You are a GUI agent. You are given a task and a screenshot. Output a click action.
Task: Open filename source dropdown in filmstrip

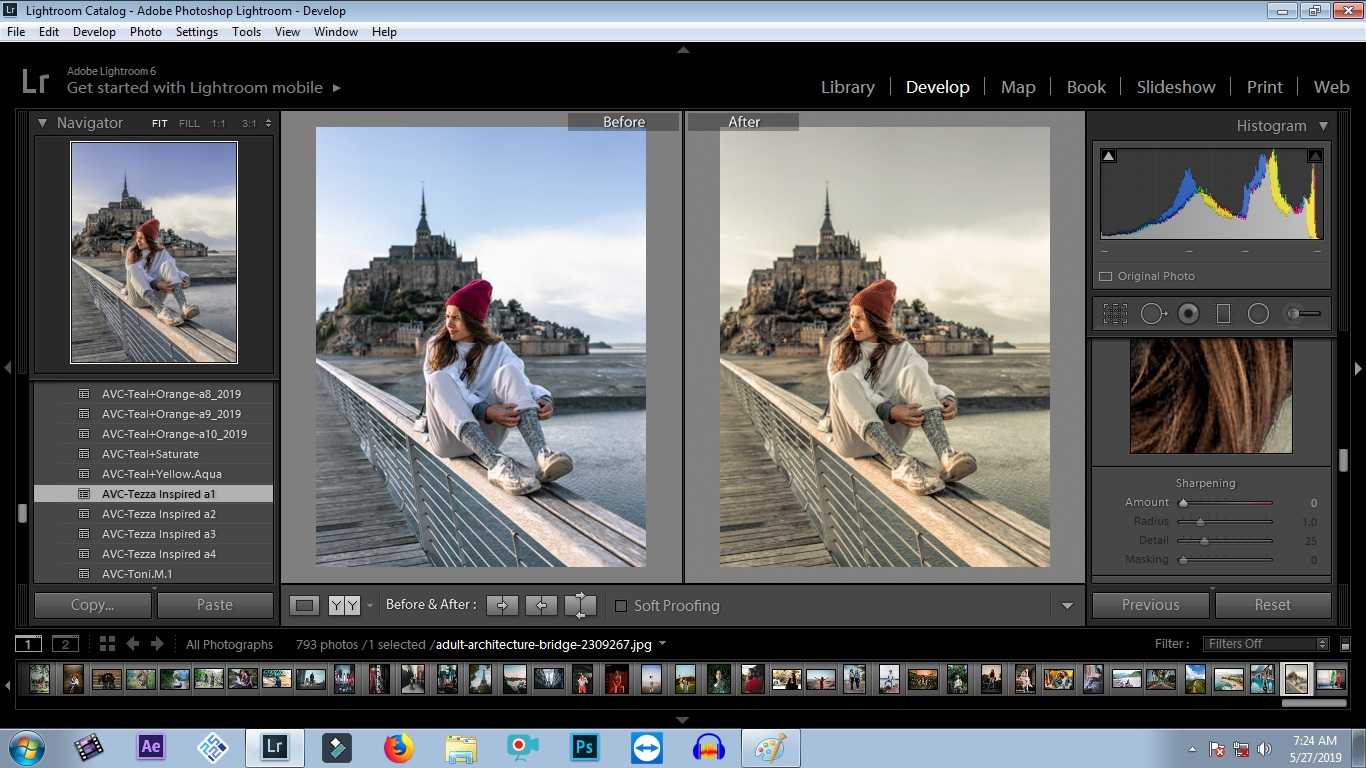click(662, 644)
